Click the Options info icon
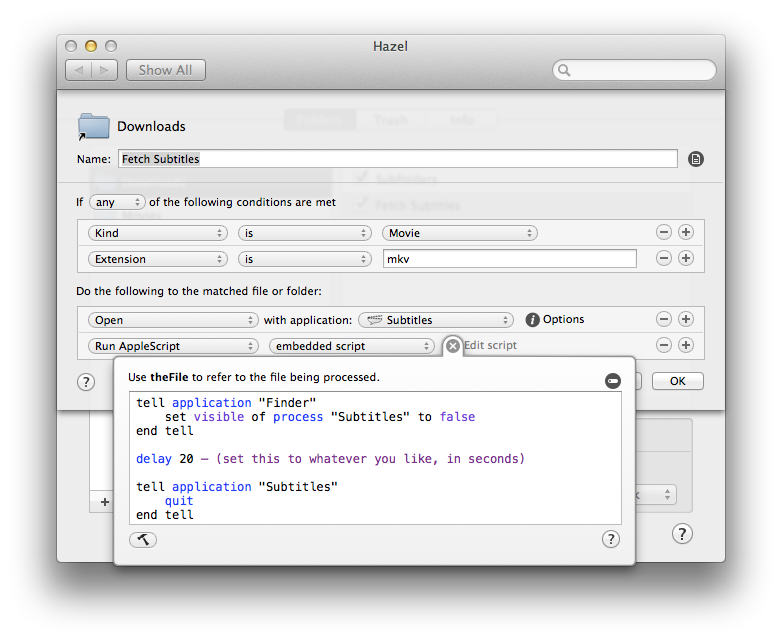This screenshot has height=641, width=782. tap(532, 320)
